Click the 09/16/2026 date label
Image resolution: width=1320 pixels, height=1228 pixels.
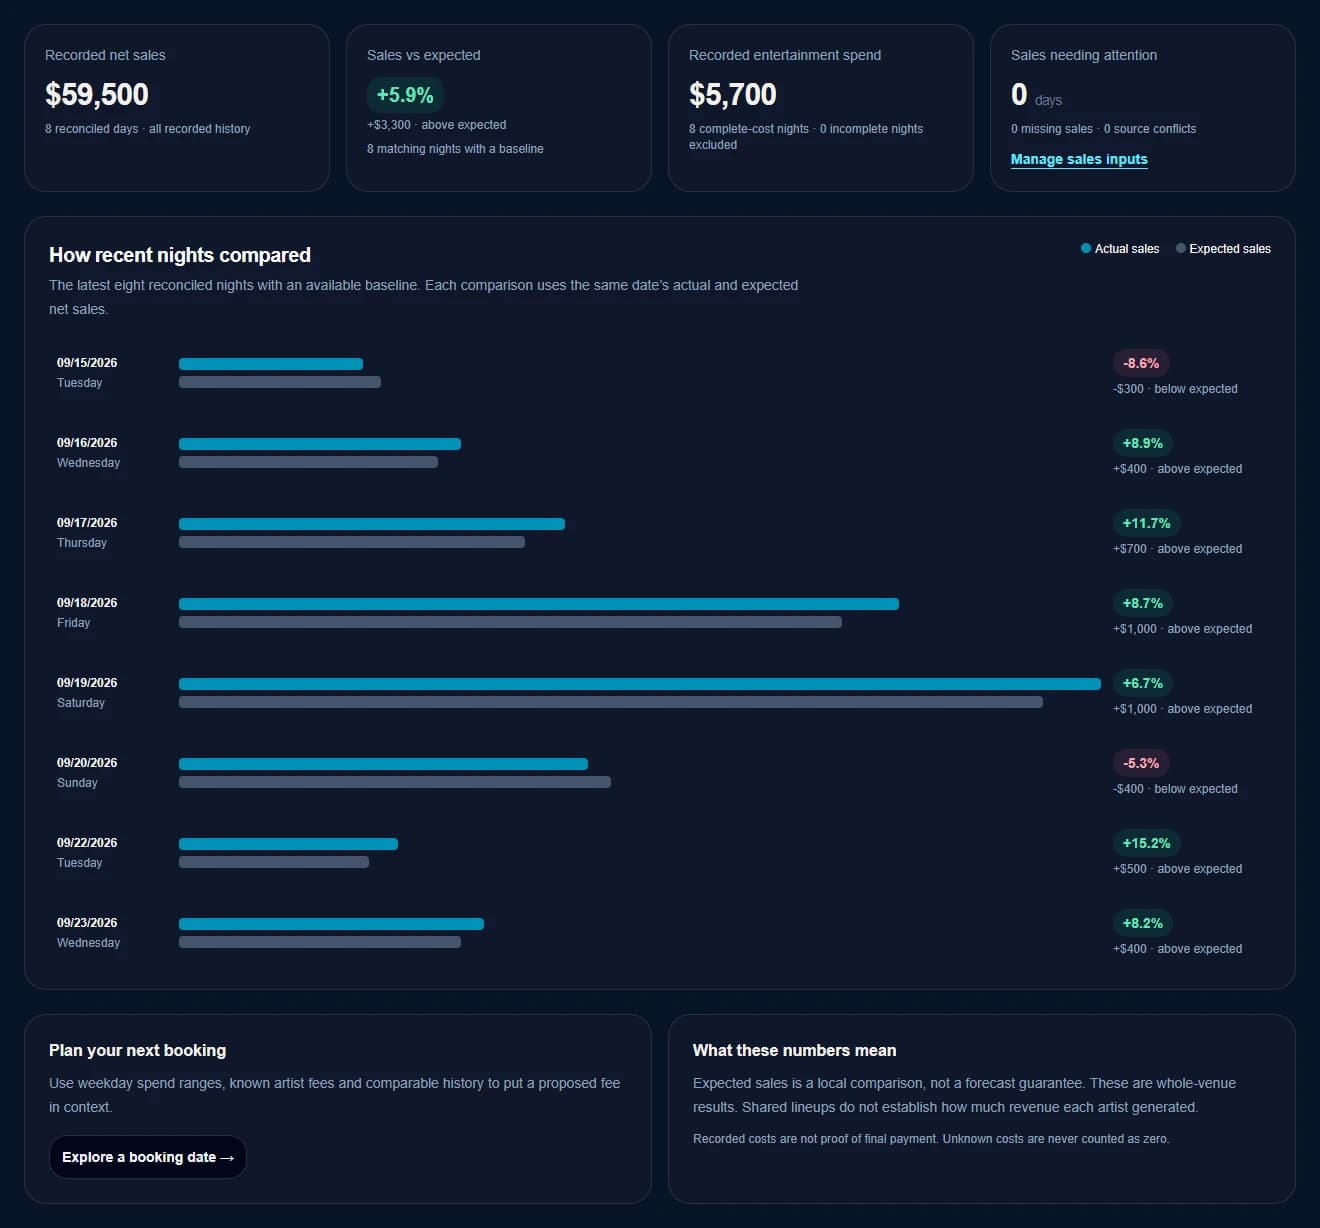click(87, 443)
